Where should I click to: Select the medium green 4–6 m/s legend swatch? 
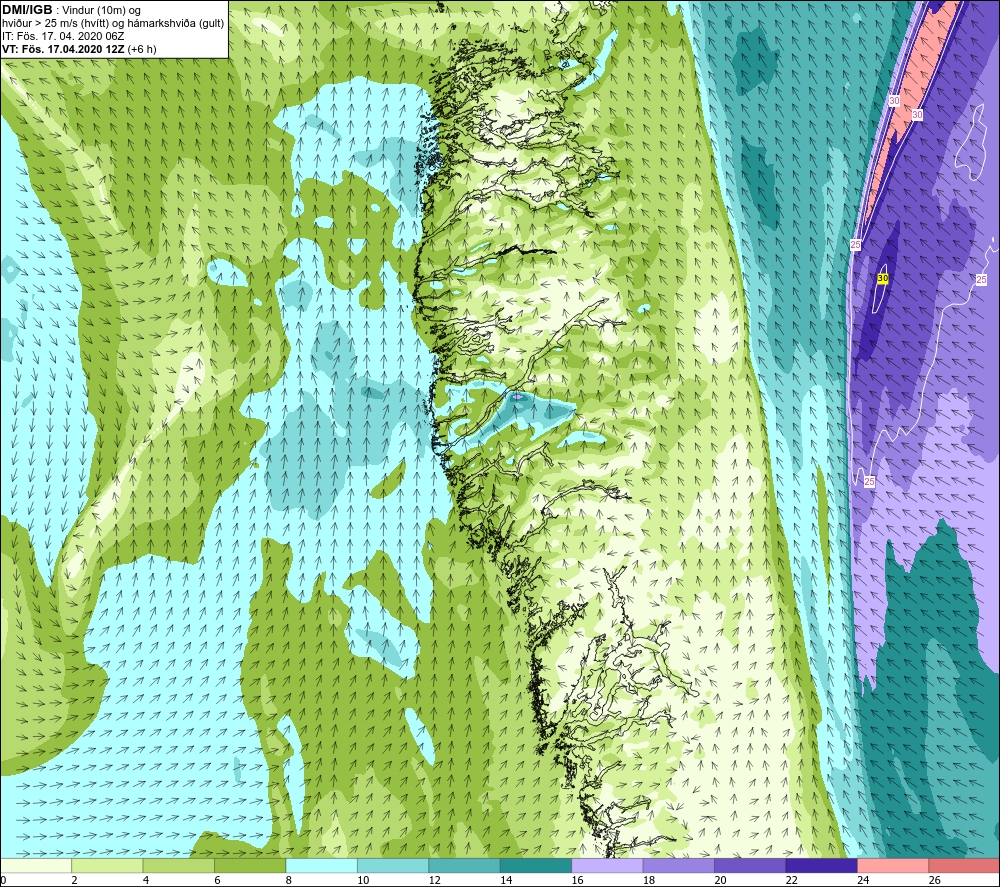(x=179, y=865)
